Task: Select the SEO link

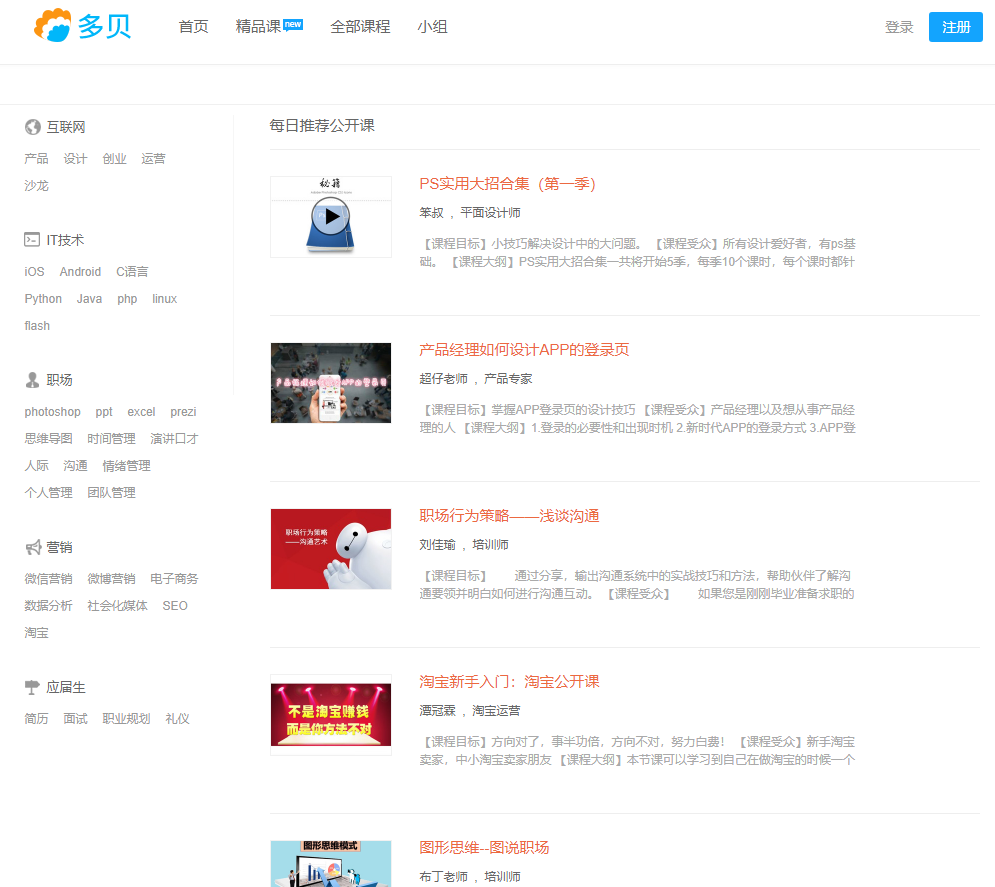Action: (175, 606)
